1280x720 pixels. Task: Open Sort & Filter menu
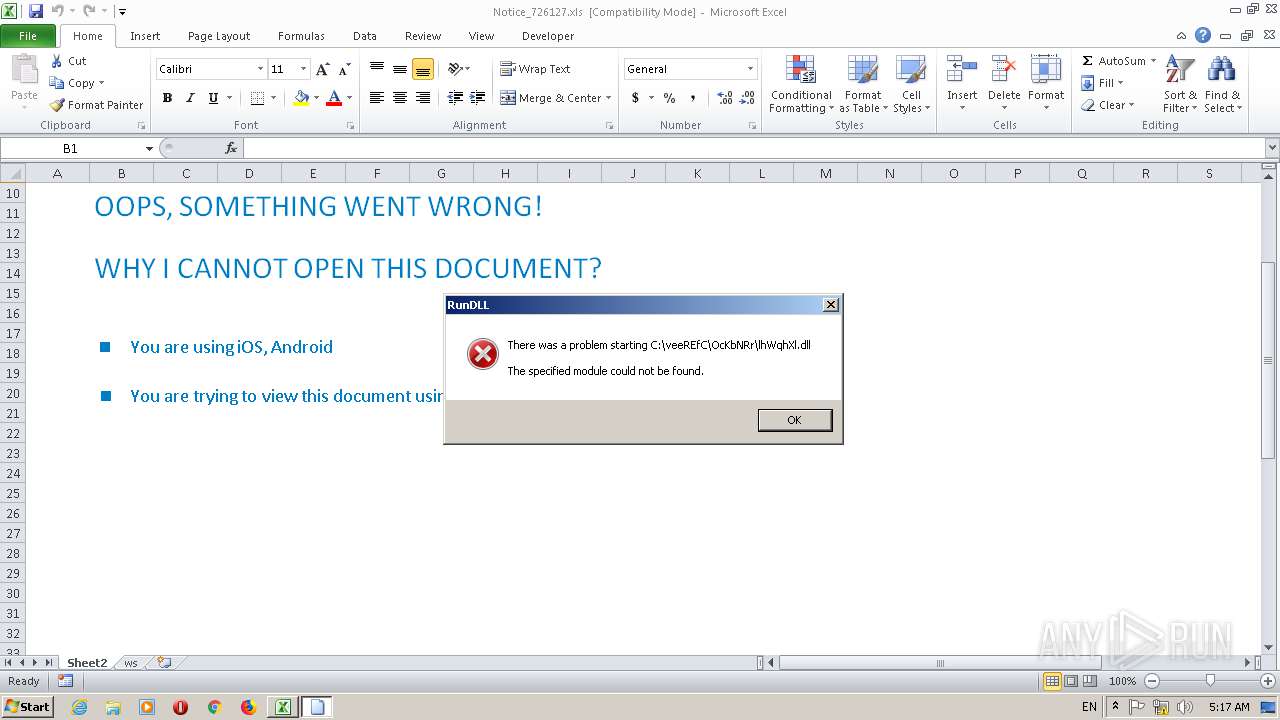(1180, 84)
